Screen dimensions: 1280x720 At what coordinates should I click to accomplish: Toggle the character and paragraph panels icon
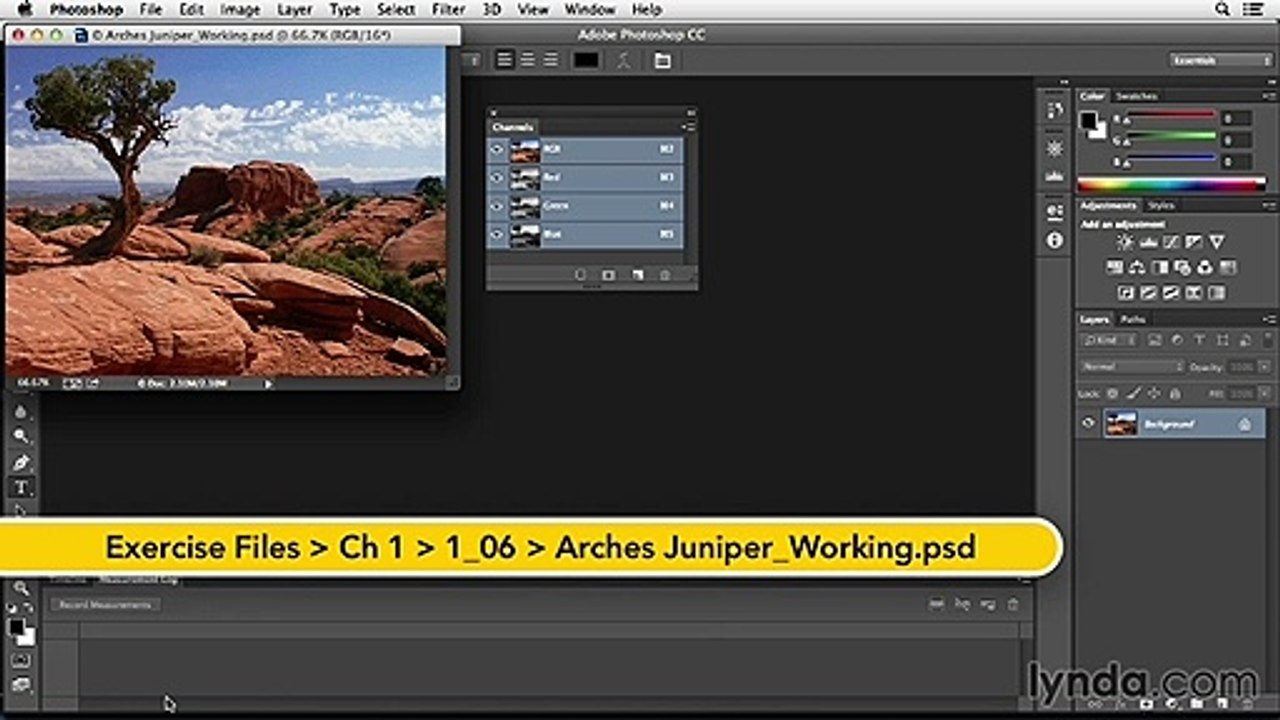click(662, 60)
